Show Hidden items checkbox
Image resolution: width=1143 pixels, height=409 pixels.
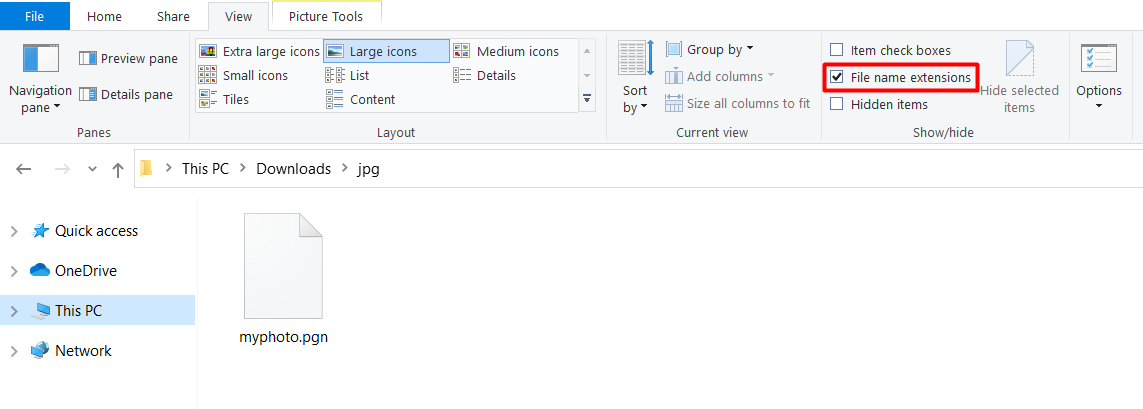point(837,105)
